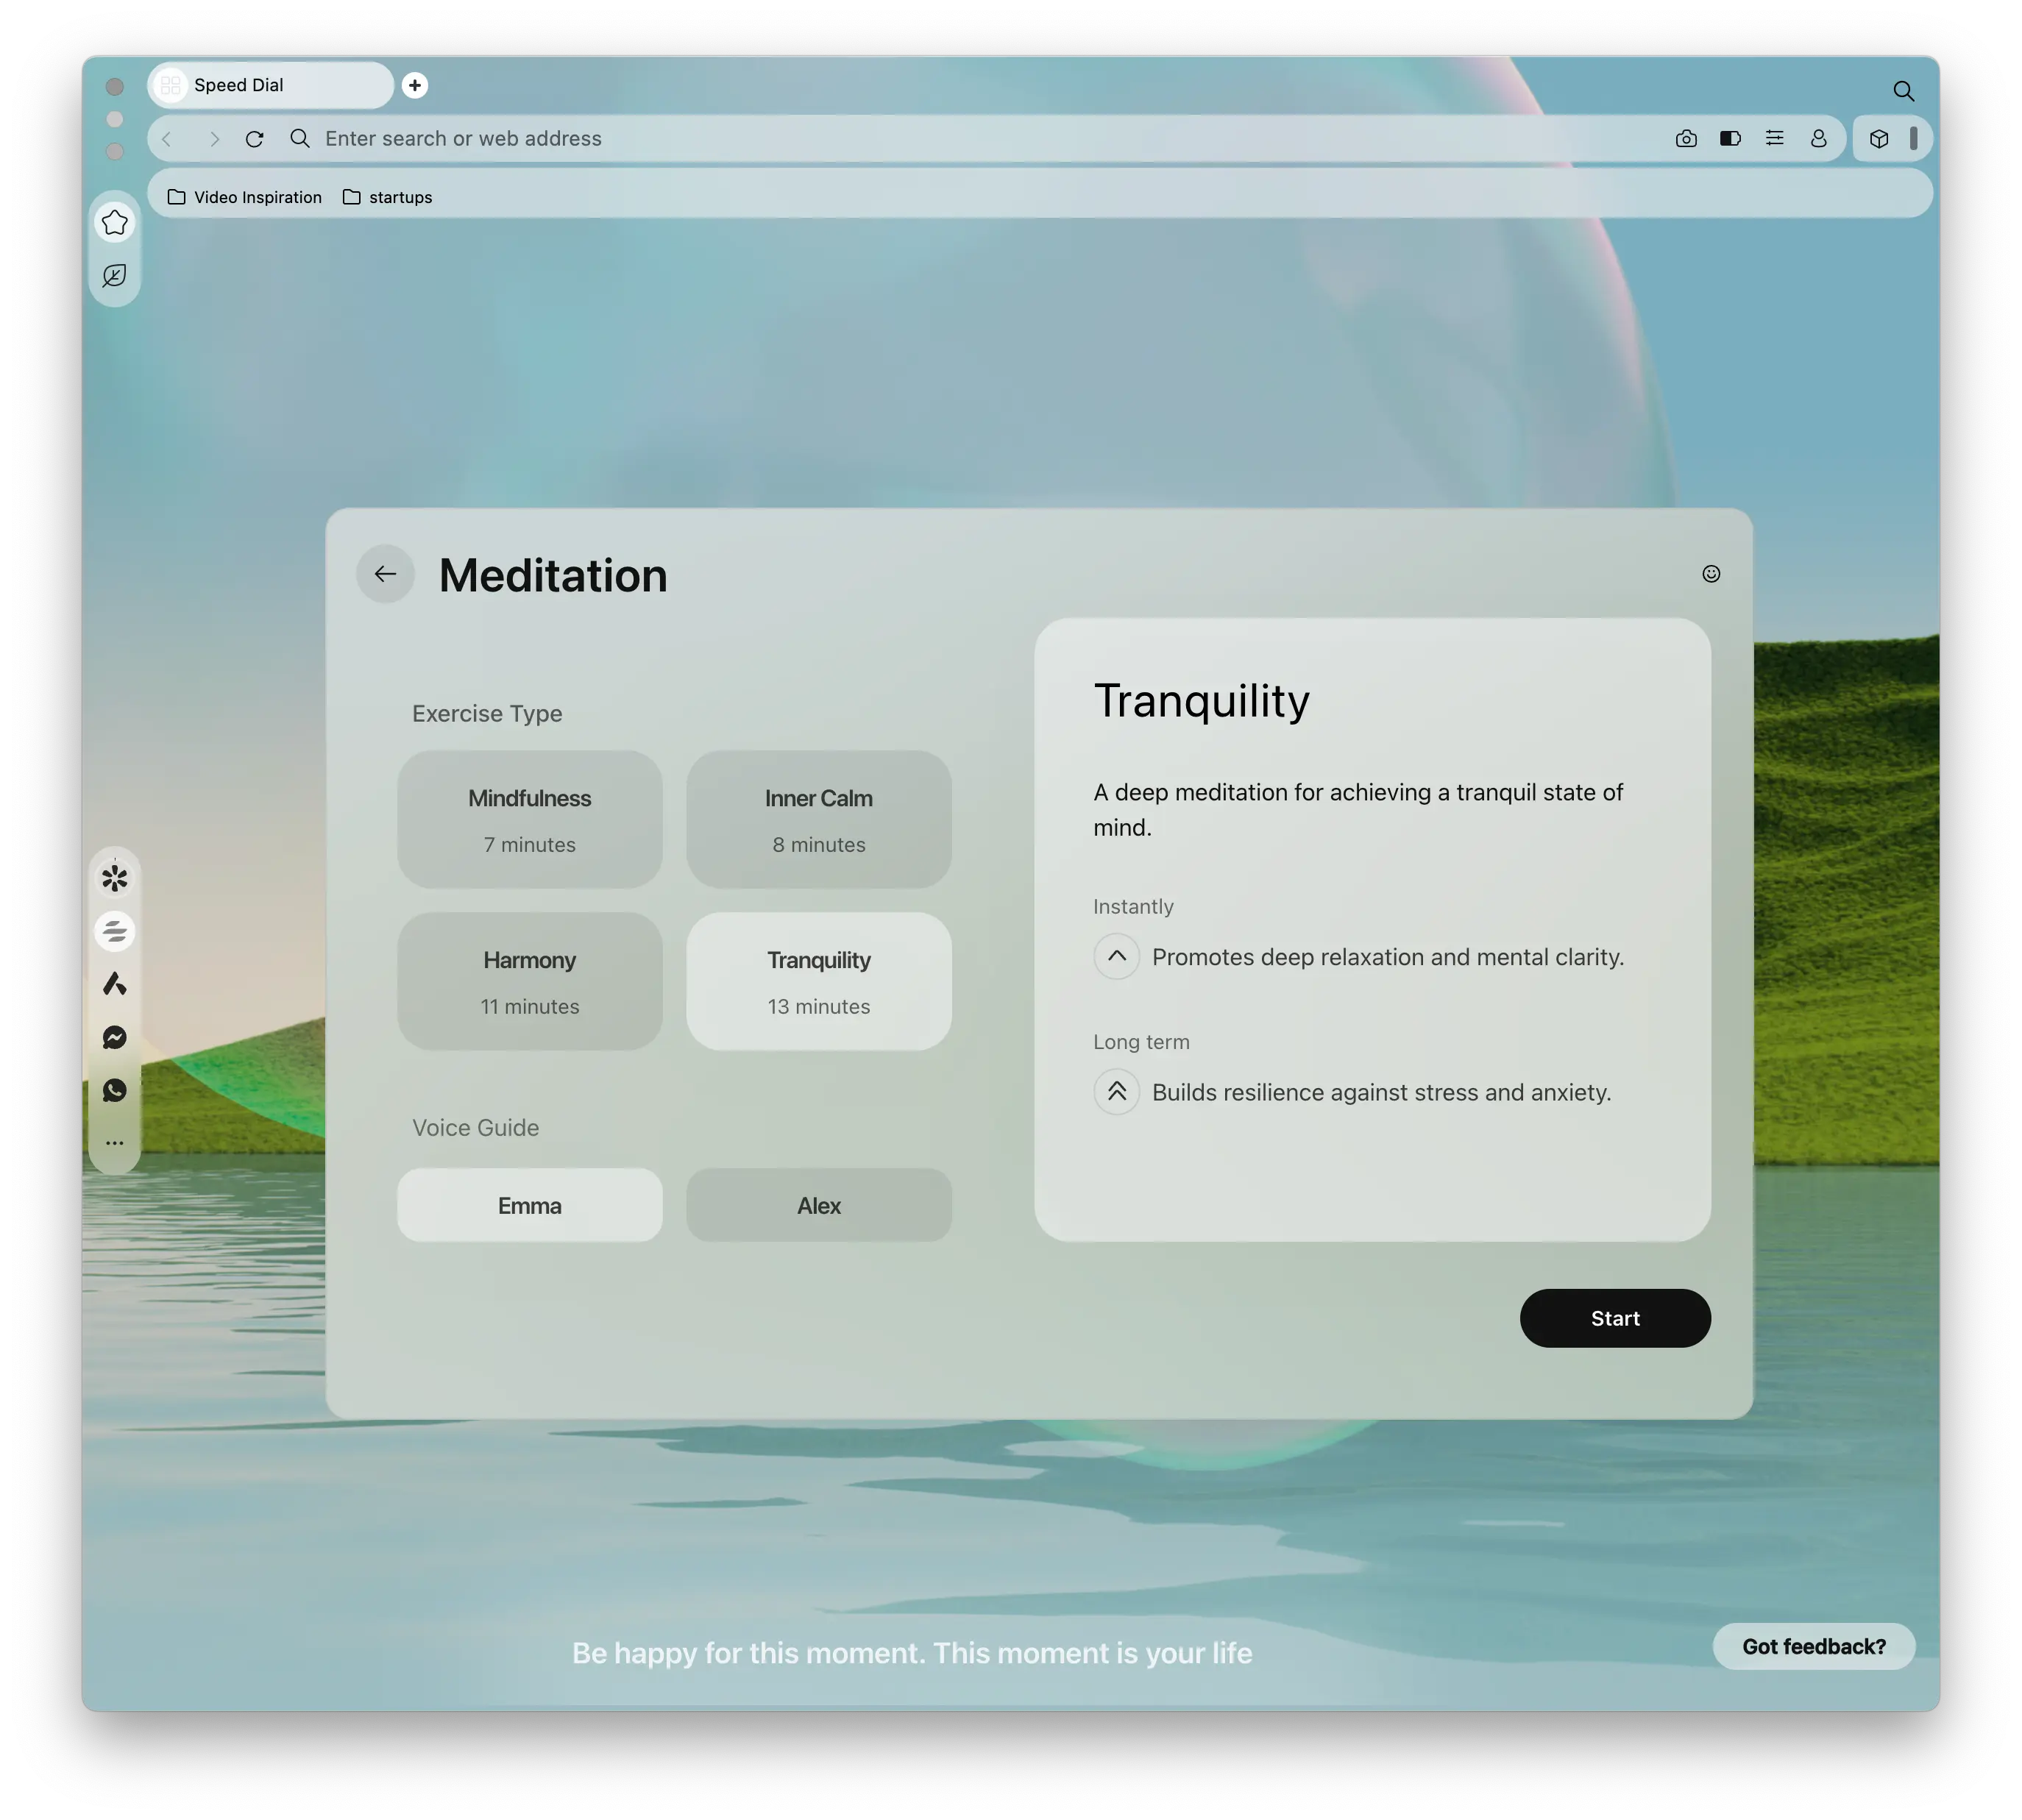Switch to the Speed Dial tab
2022x1820 pixels.
pyautogui.click(x=271, y=86)
